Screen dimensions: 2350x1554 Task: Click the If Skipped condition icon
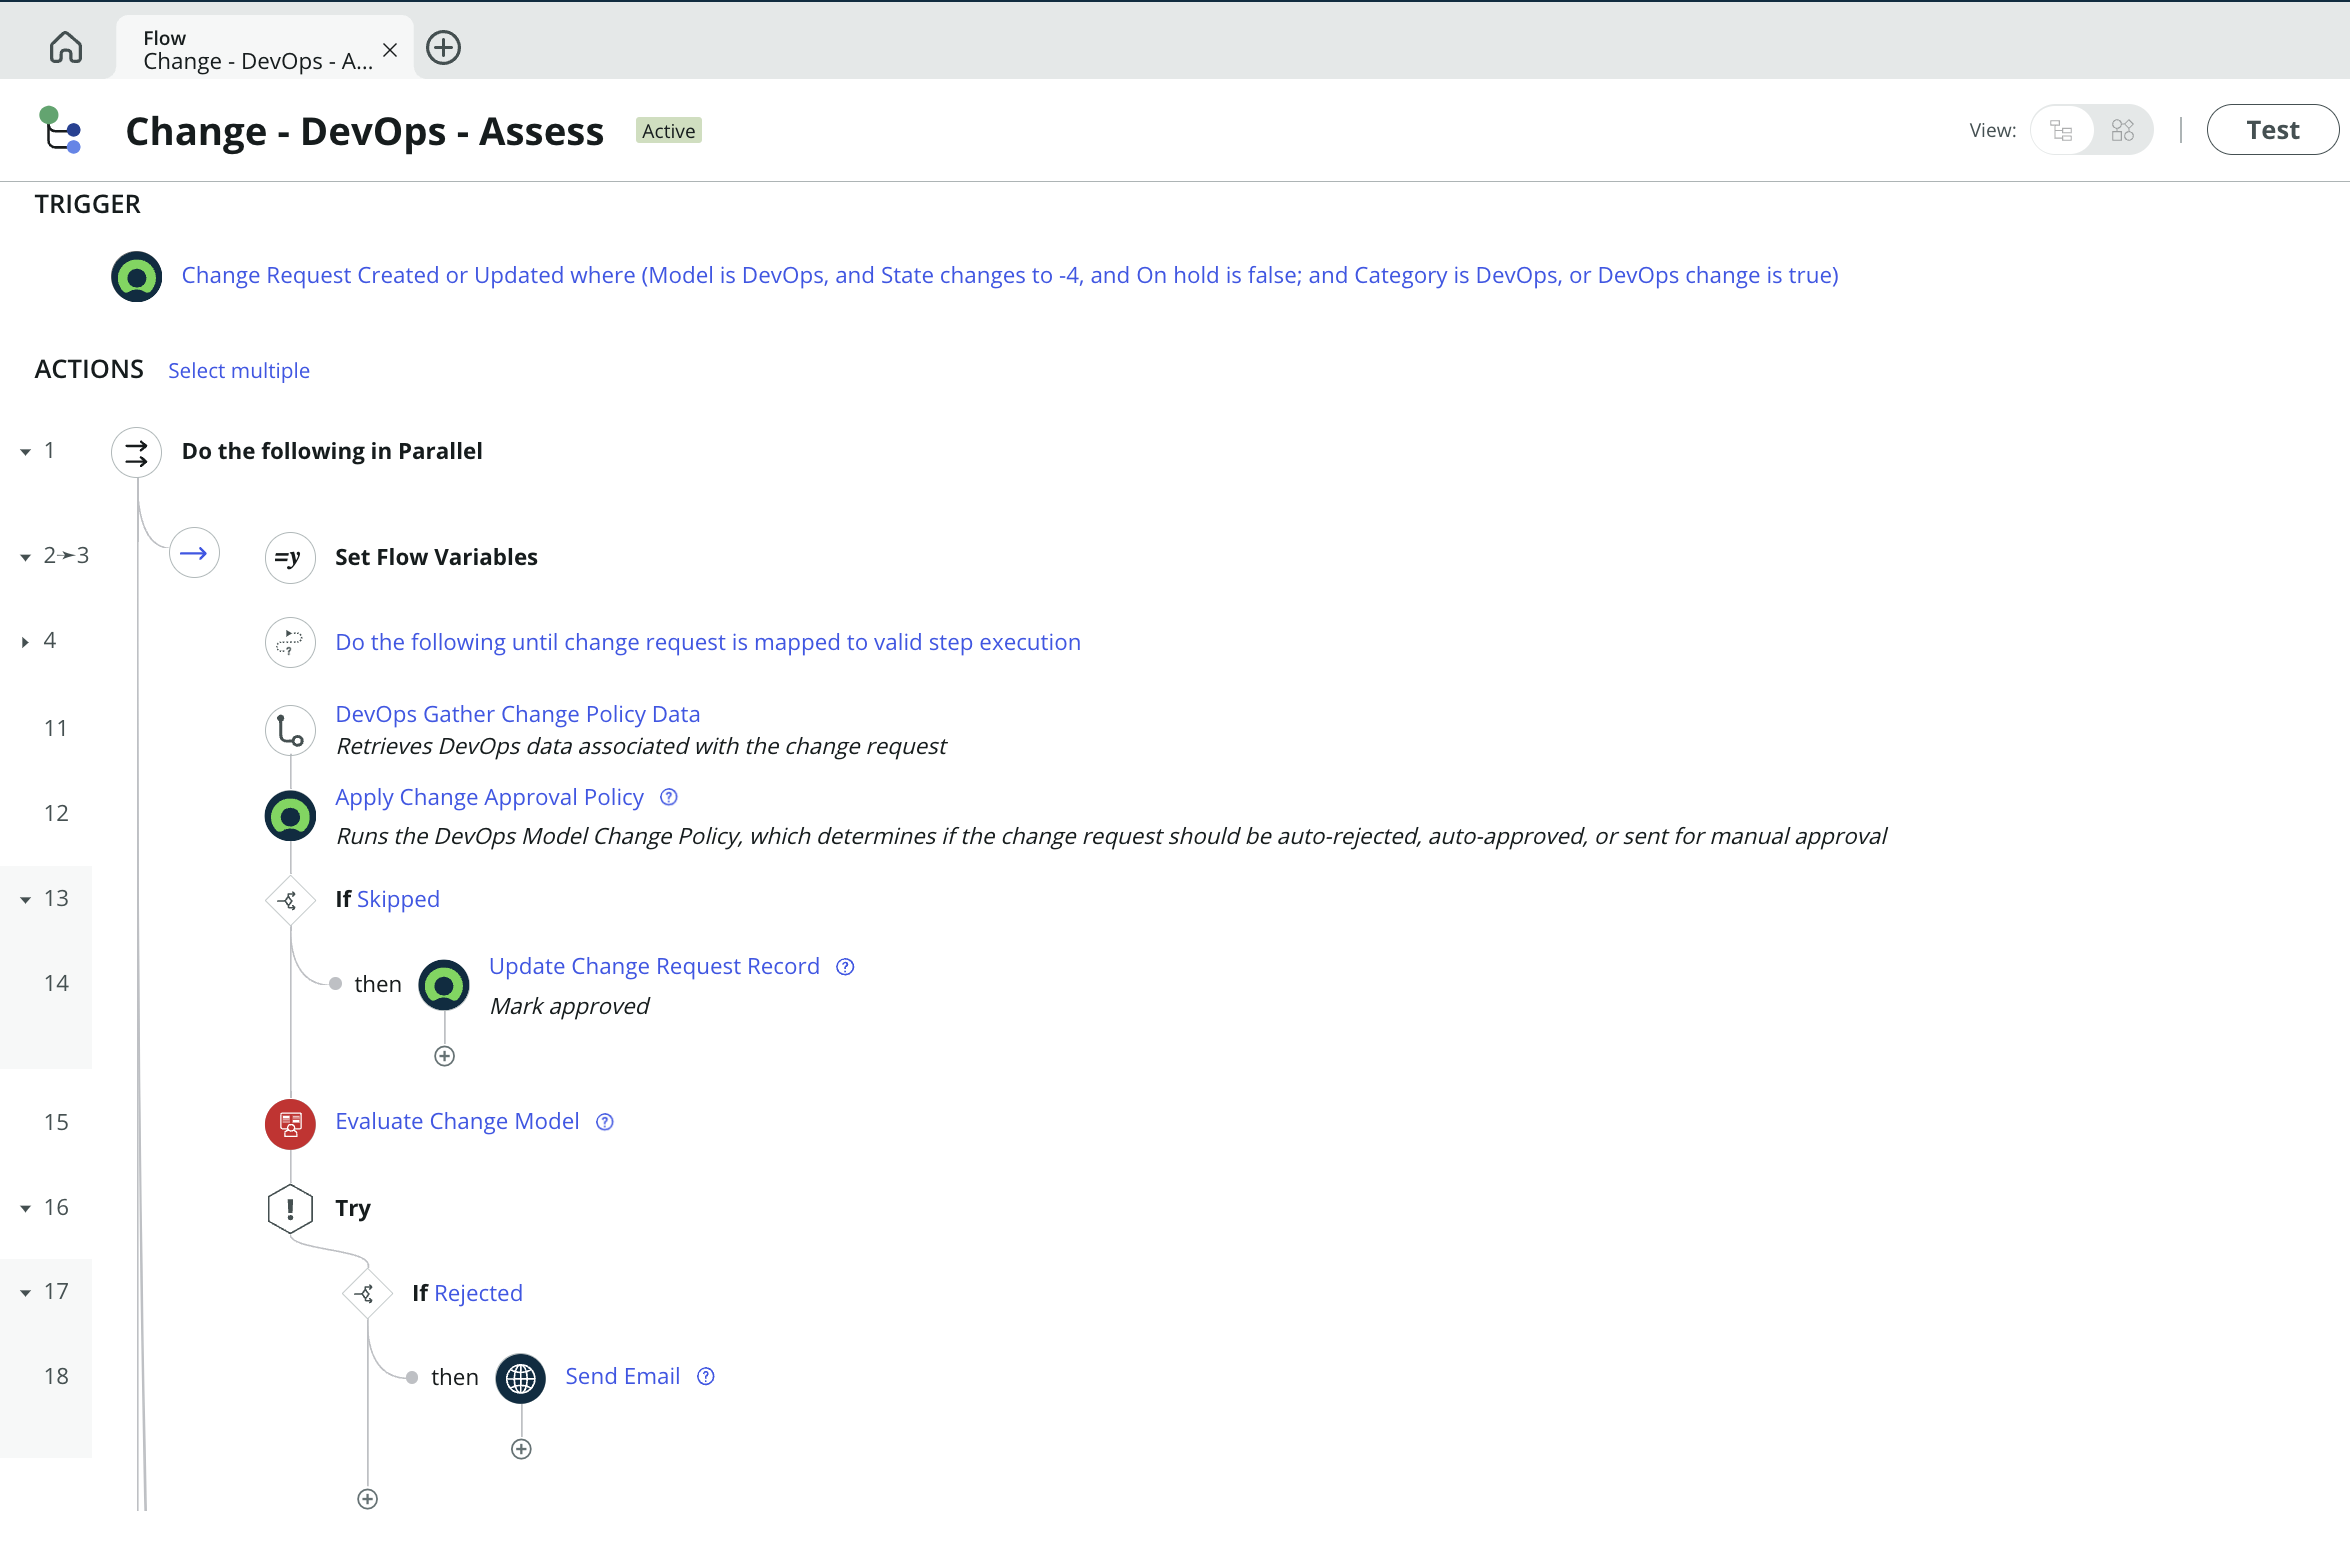(290, 901)
